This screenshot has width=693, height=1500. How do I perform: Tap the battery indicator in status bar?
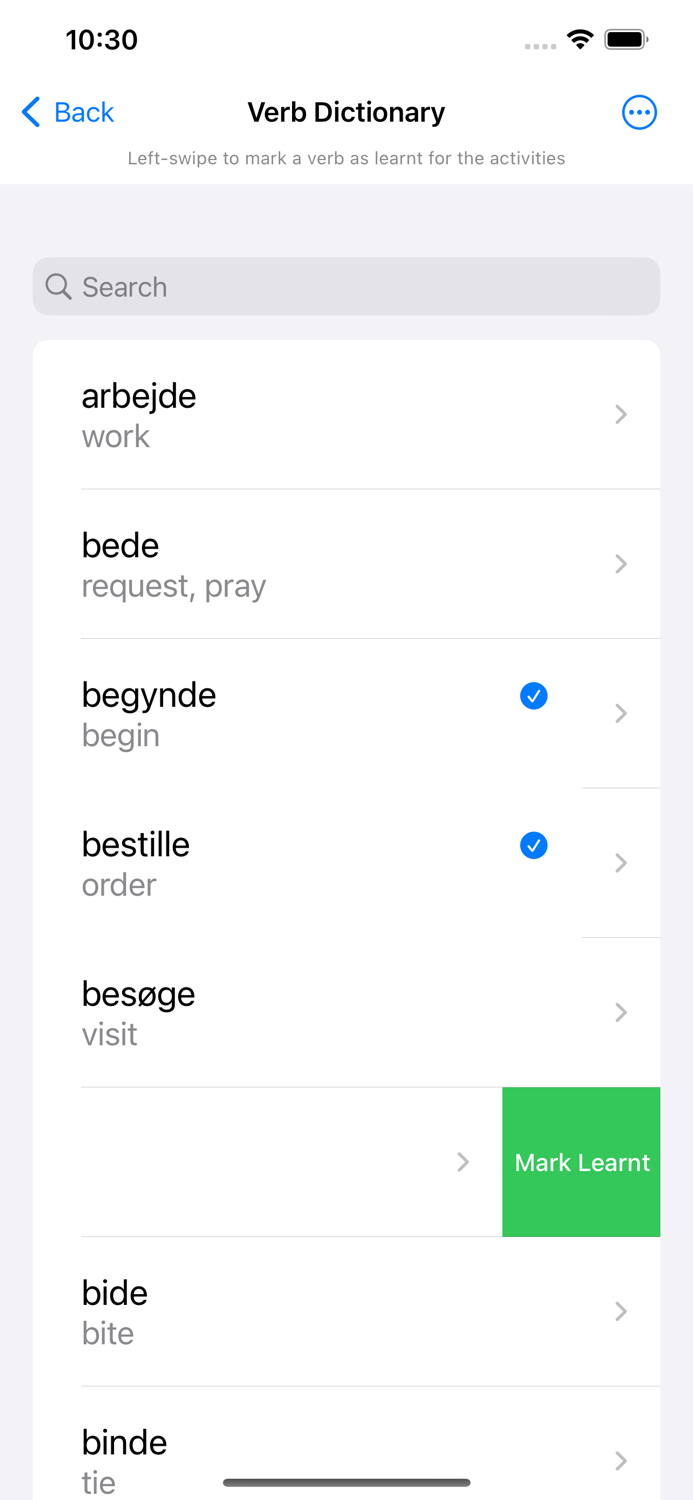625,40
